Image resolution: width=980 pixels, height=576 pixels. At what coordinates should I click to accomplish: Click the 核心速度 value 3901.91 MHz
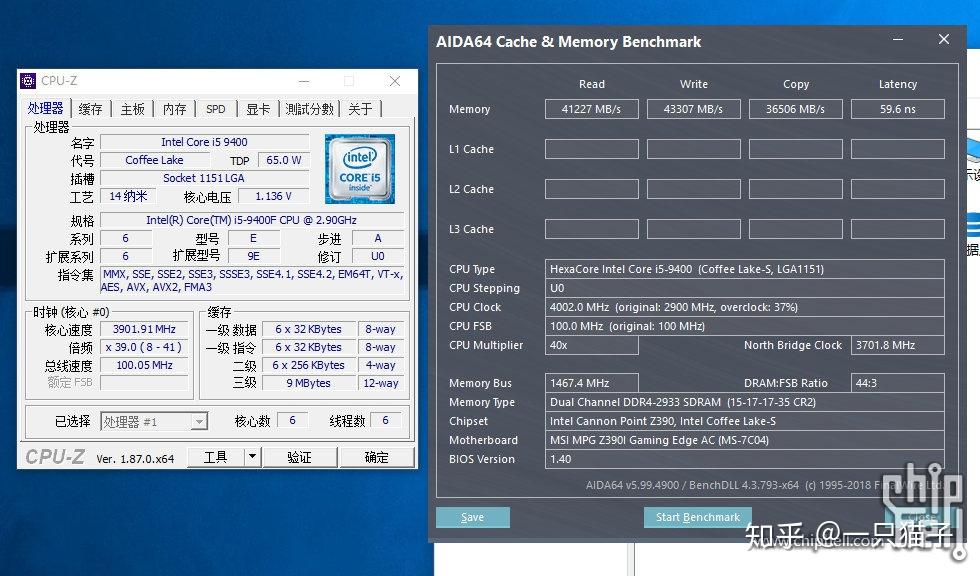coord(144,329)
